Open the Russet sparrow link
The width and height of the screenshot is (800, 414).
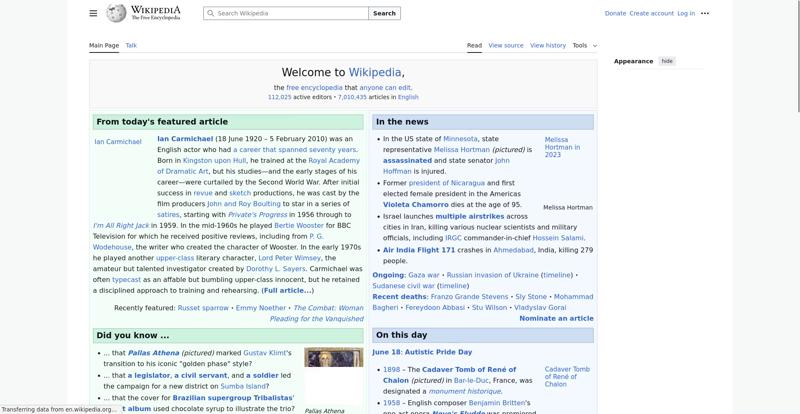pos(203,308)
